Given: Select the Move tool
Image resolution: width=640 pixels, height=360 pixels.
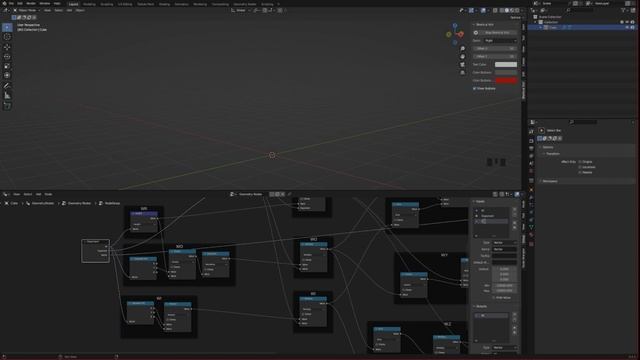Looking at the screenshot, I should click(x=7, y=47).
